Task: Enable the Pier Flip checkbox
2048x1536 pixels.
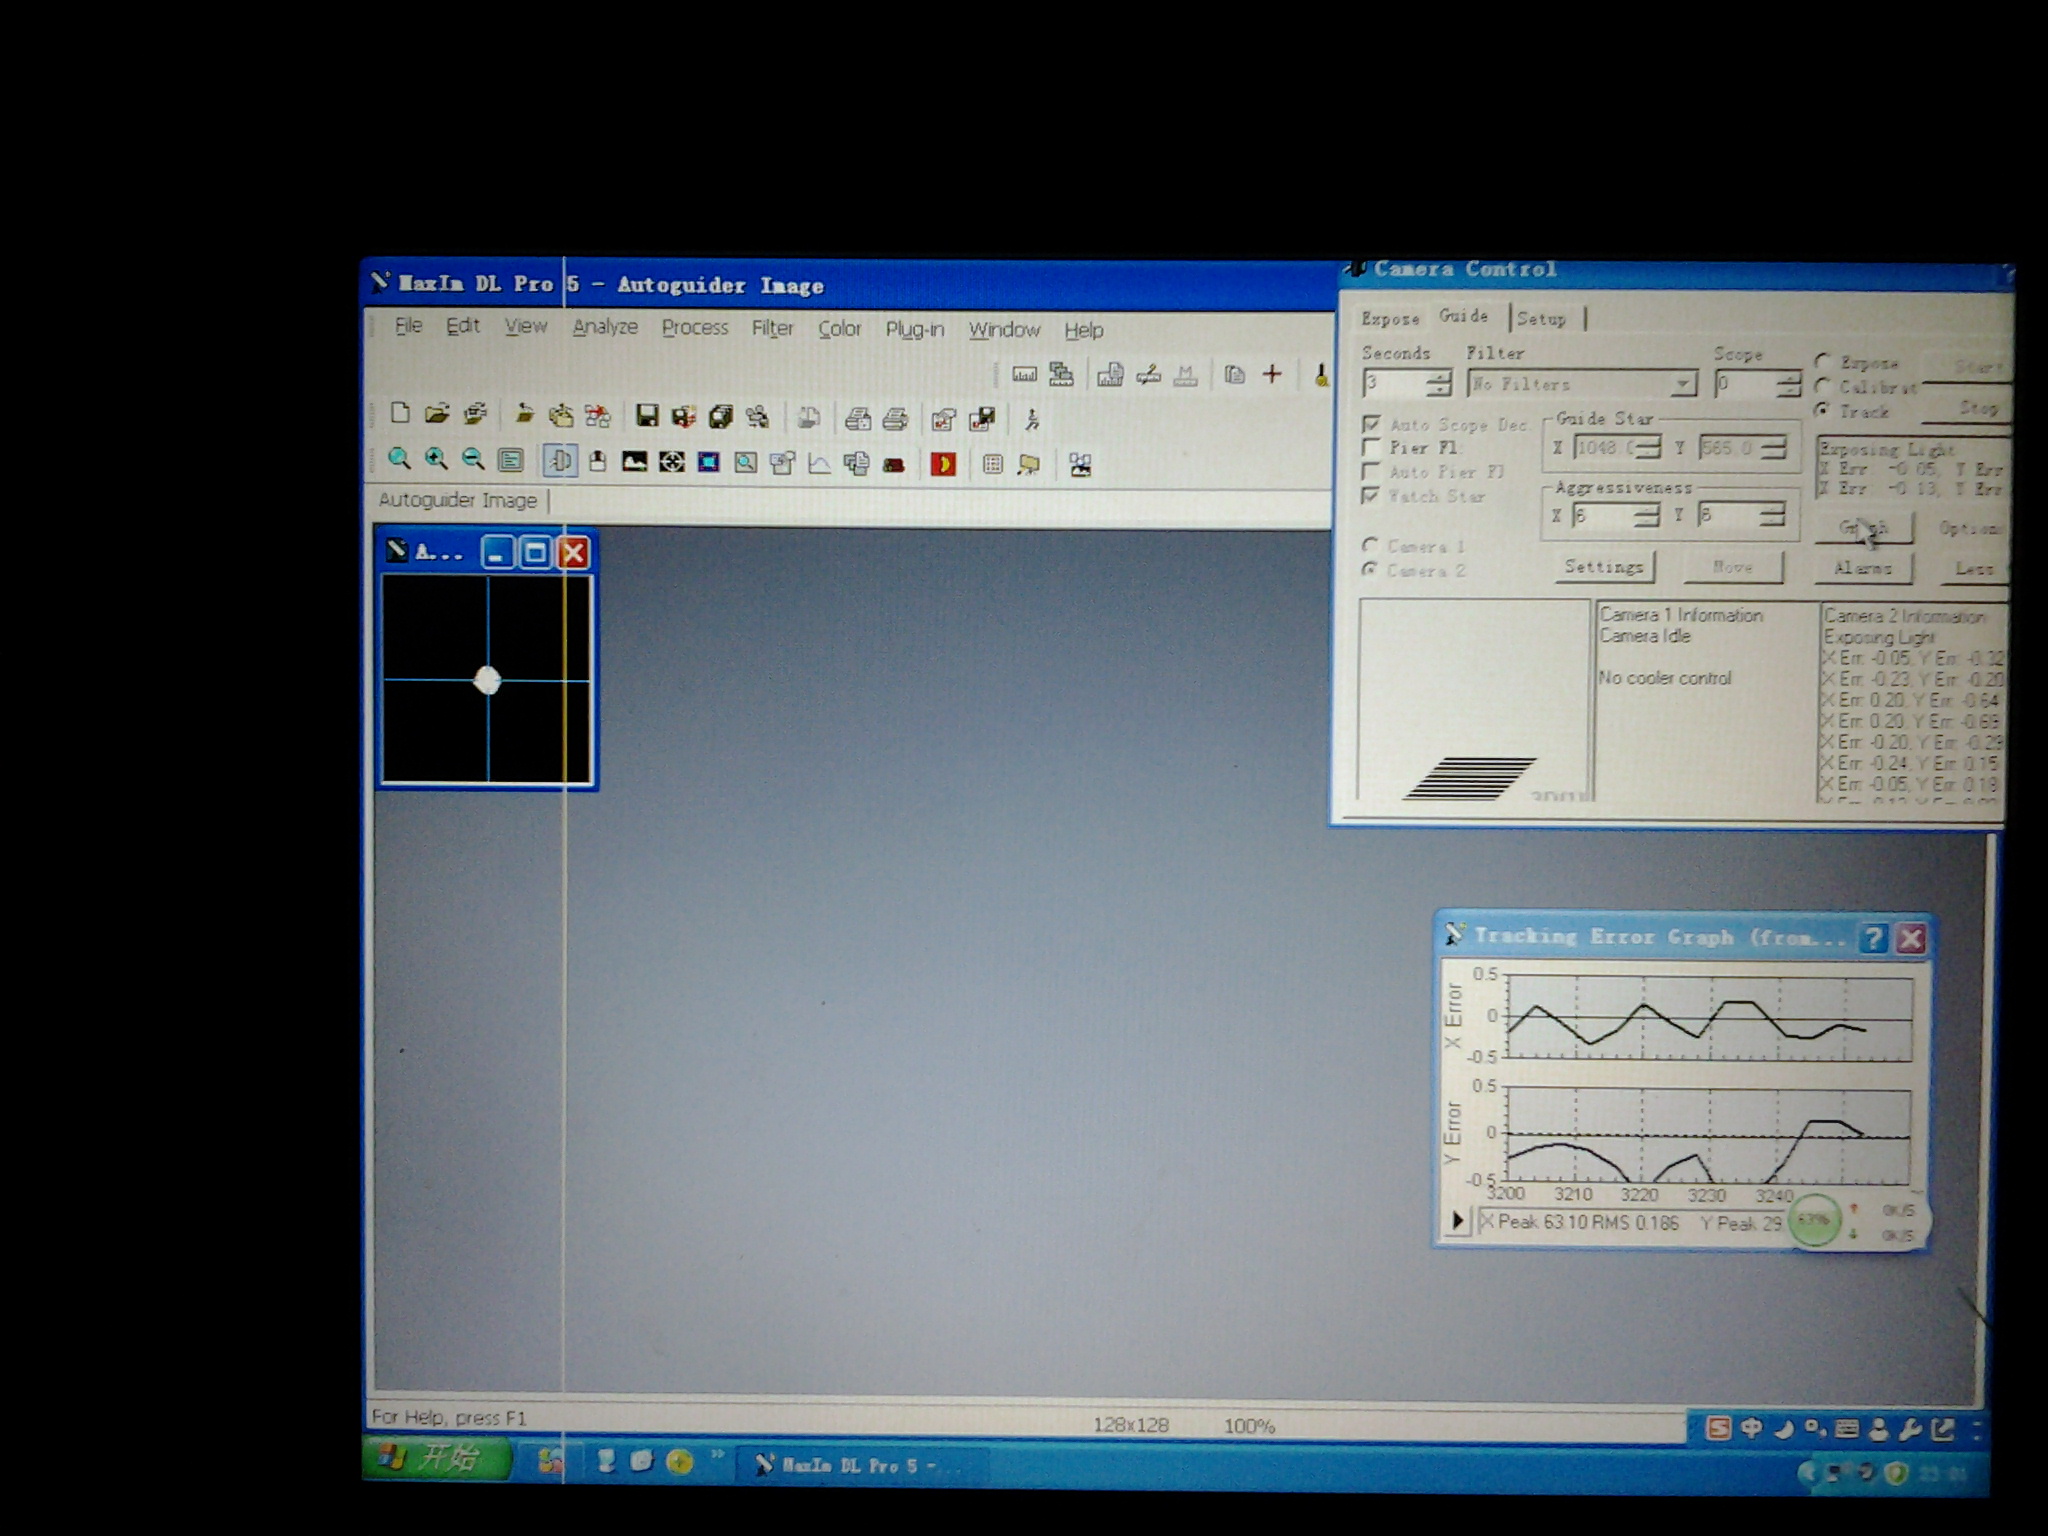Action: (1371, 447)
